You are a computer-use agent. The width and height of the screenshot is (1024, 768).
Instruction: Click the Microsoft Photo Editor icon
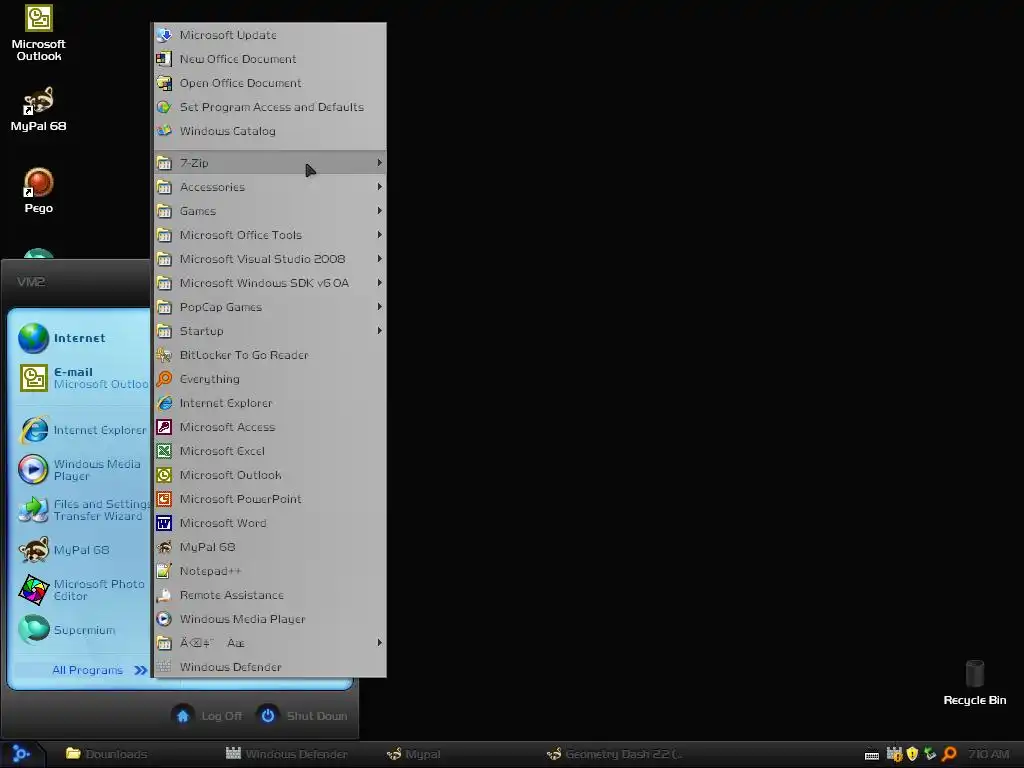pos(33,590)
